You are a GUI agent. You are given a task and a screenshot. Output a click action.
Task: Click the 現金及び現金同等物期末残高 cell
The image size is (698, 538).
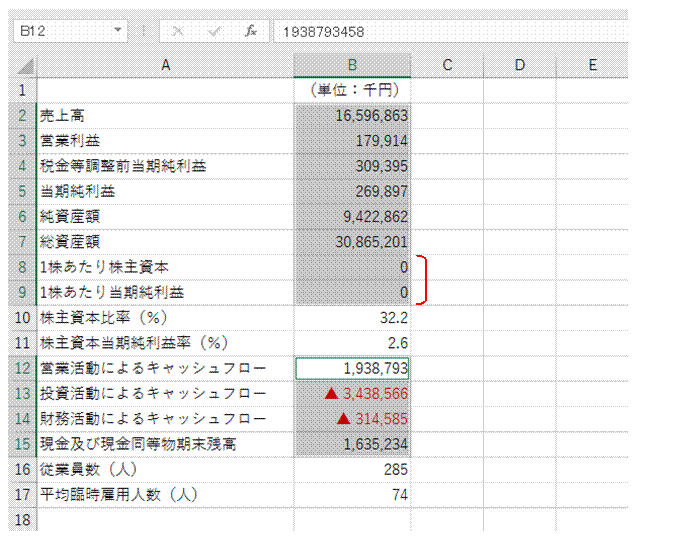click(x=165, y=444)
